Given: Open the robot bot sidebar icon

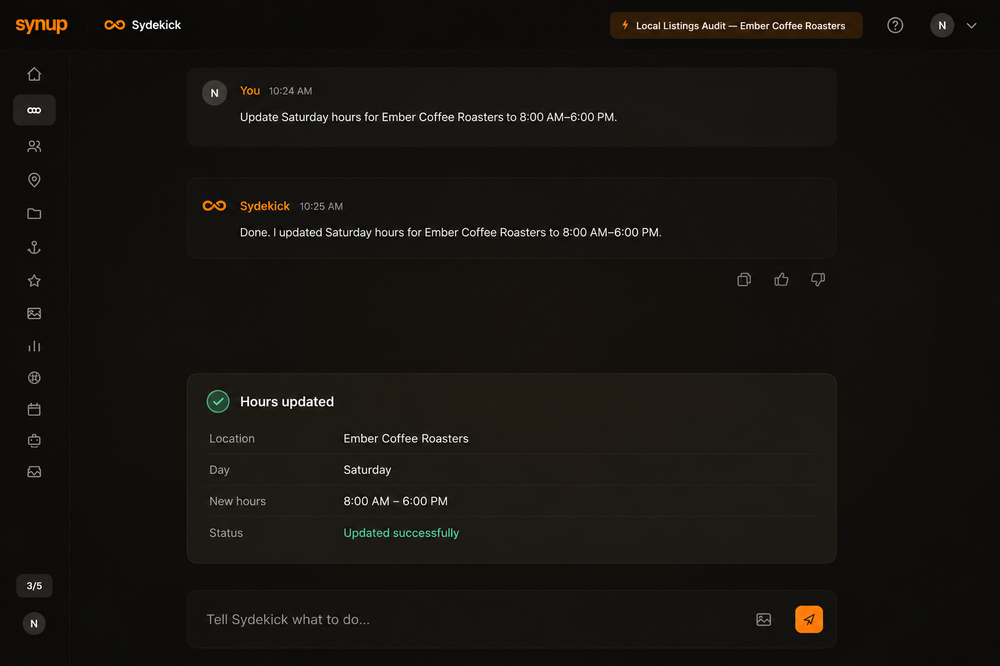Looking at the screenshot, I should coord(34,440).
